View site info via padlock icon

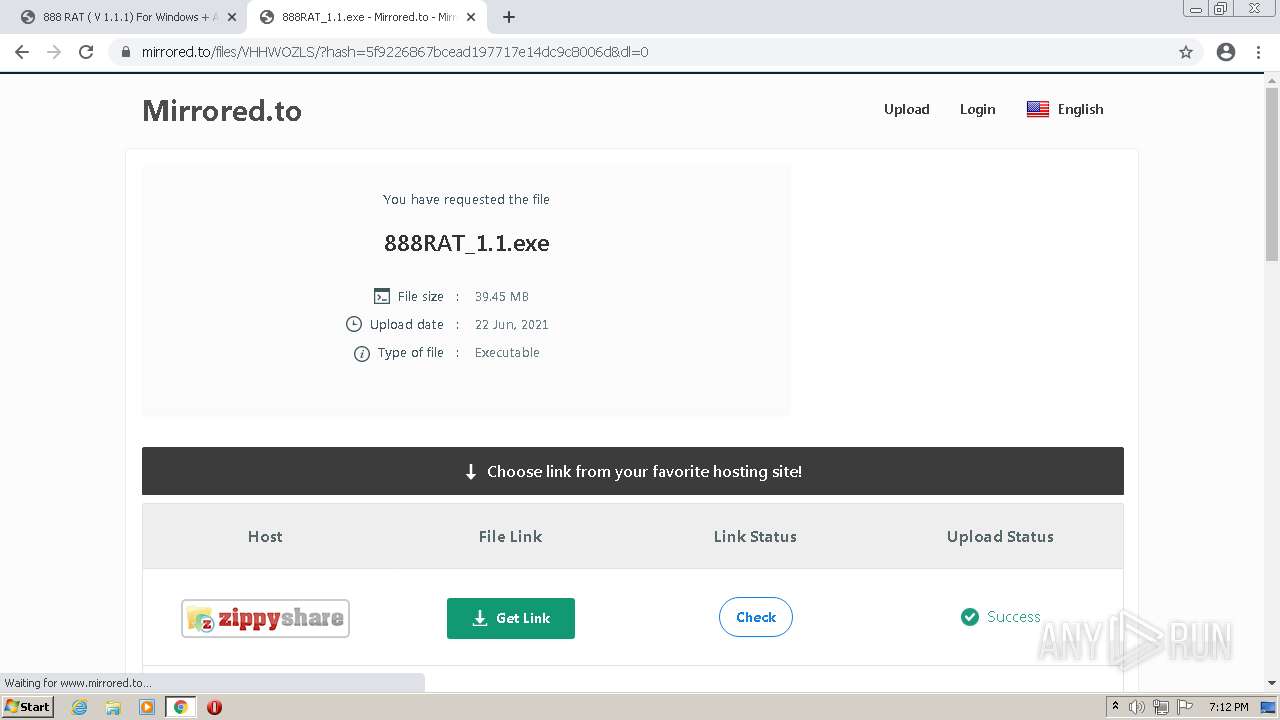pyautogui.click(x=126, y=52)
